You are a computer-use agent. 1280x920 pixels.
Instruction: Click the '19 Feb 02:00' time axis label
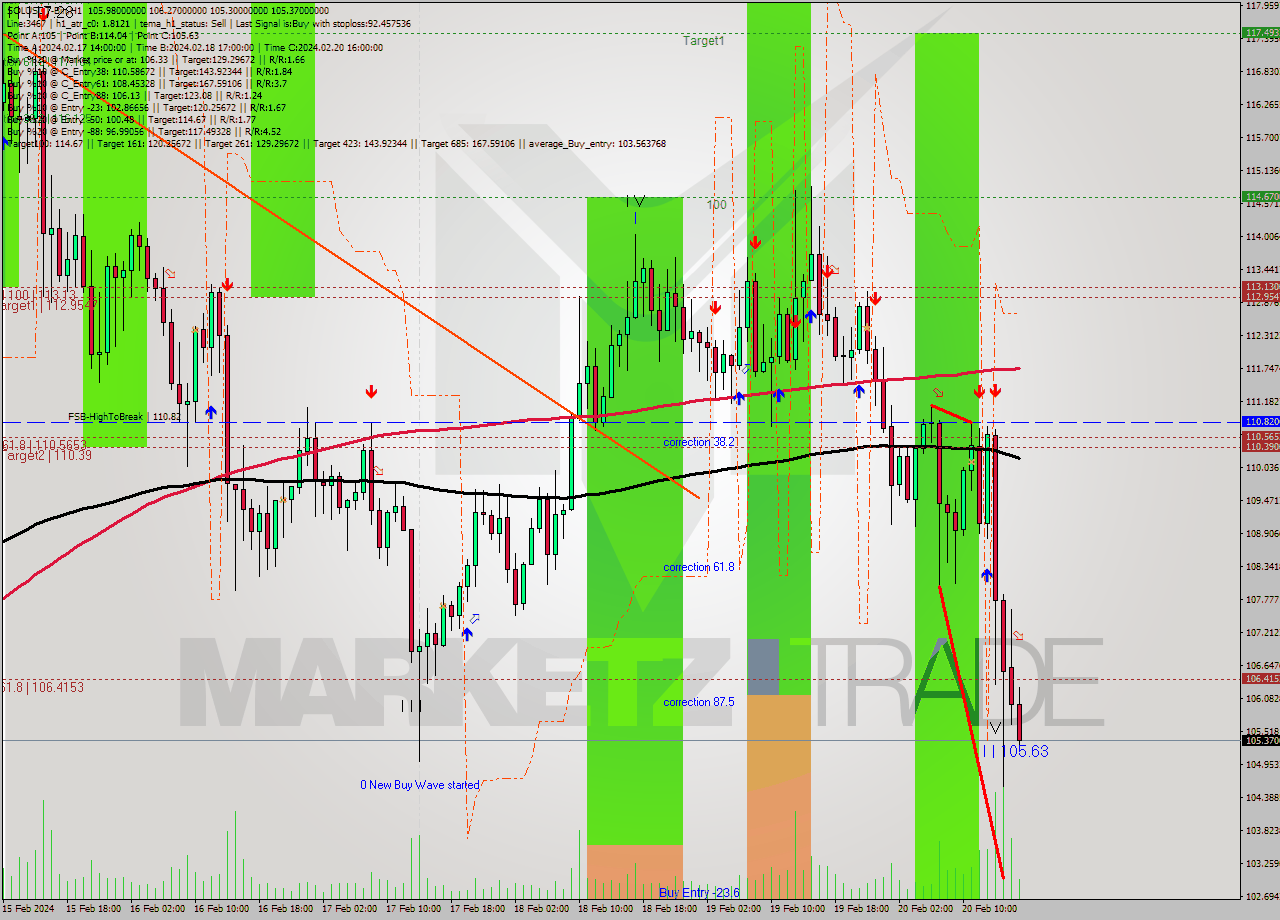(734, 909)
